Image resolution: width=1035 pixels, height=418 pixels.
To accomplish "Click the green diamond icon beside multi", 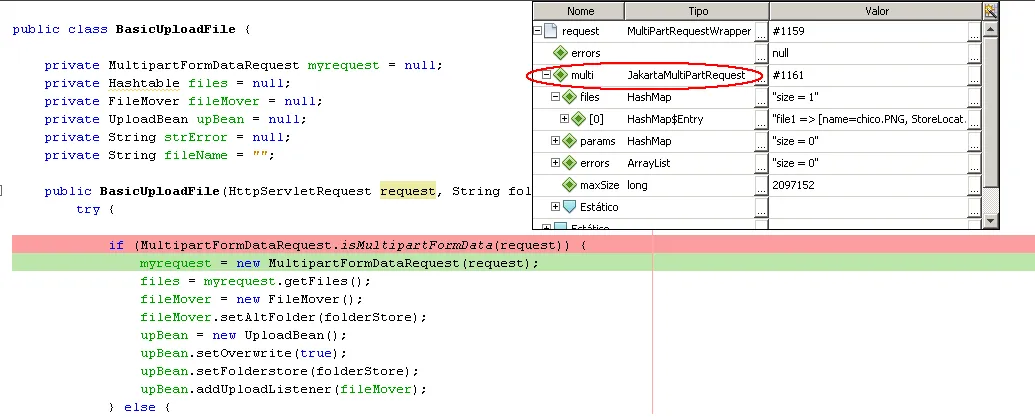I will tap(560, 75).
